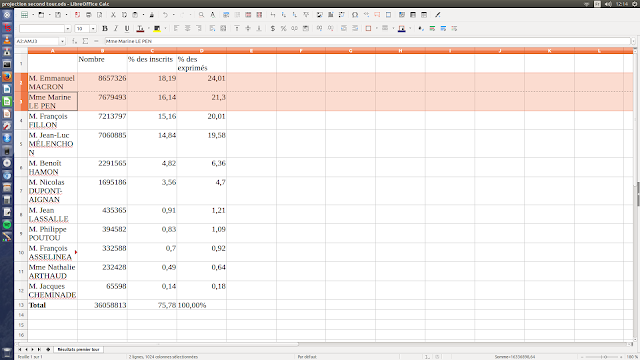Viewport: 640px width, 360px height.
Task: Toggle bold formatting
Action: 104,28
